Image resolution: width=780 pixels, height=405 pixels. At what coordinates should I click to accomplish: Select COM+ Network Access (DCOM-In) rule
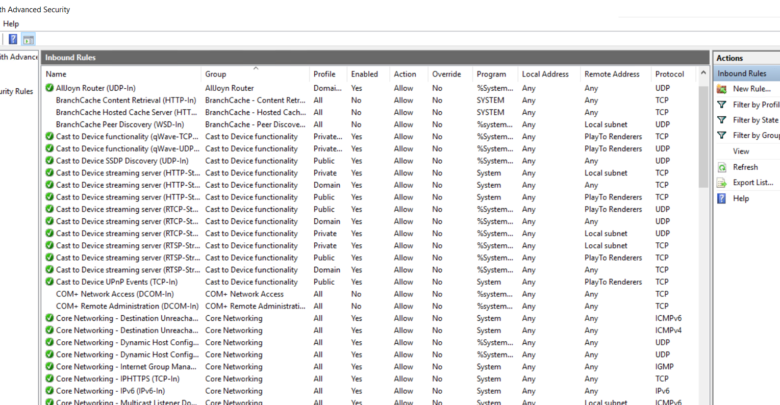point(115,294)
